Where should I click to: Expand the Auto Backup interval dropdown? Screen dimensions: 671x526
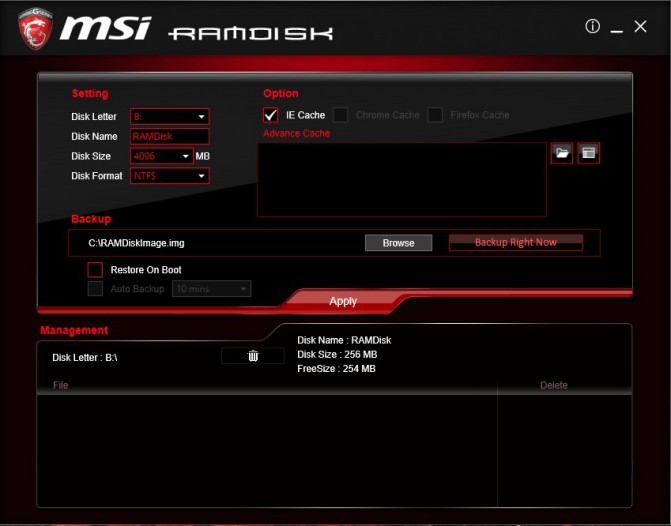pyautogui.click(x=211, y=289)
